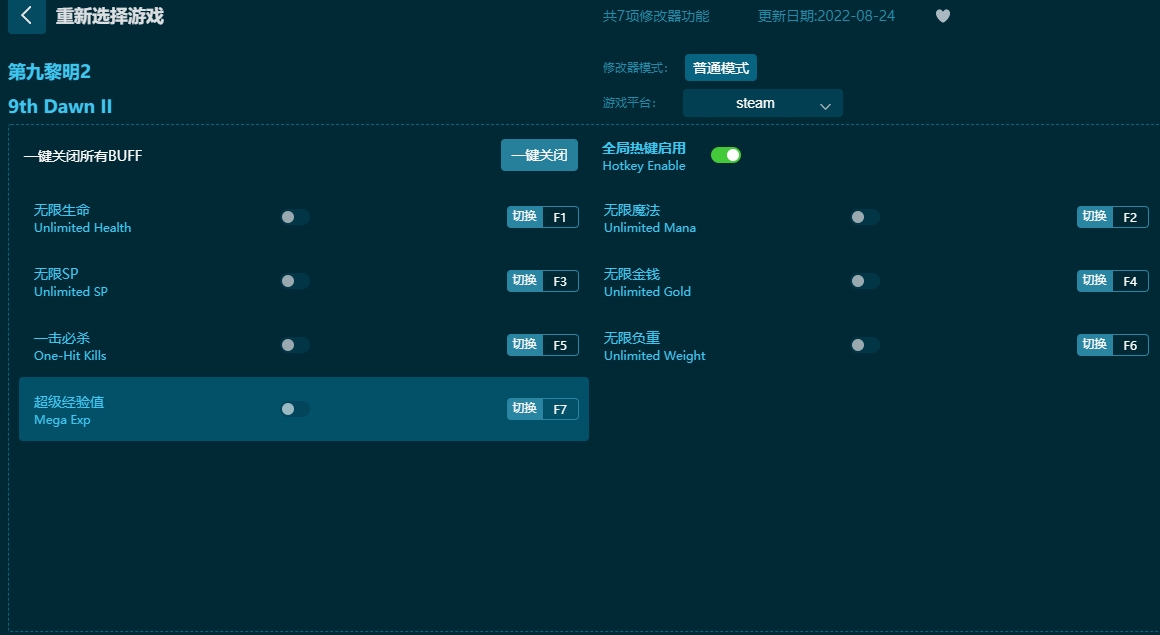
Task: Click the F6 hotkey field
Action: click(x=1130, y=345)
